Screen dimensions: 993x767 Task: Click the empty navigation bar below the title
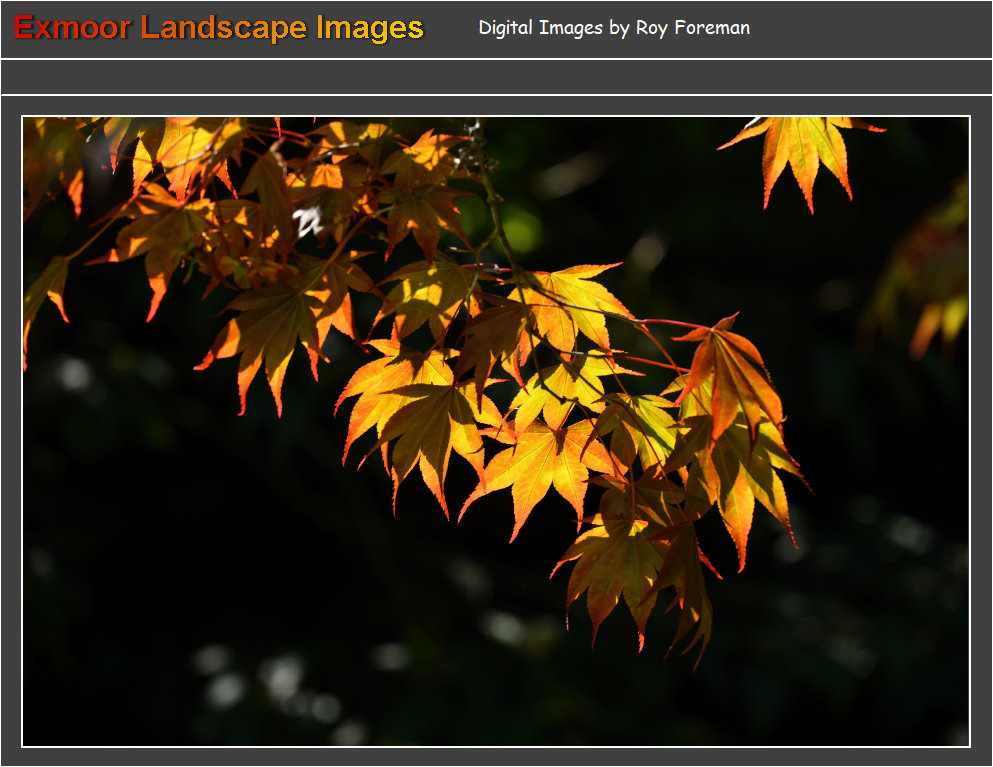click(x=496, y=77)
